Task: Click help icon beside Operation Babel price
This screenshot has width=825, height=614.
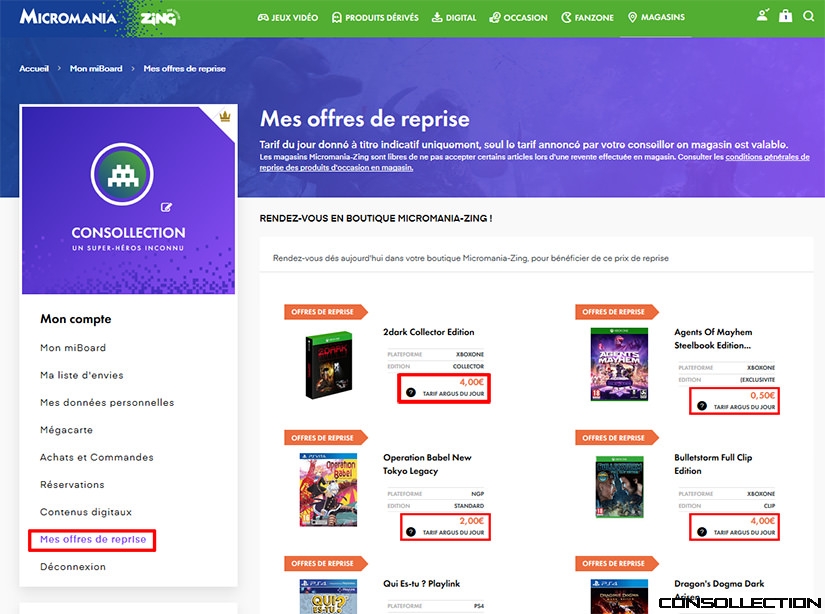Action: click(411, 532)
